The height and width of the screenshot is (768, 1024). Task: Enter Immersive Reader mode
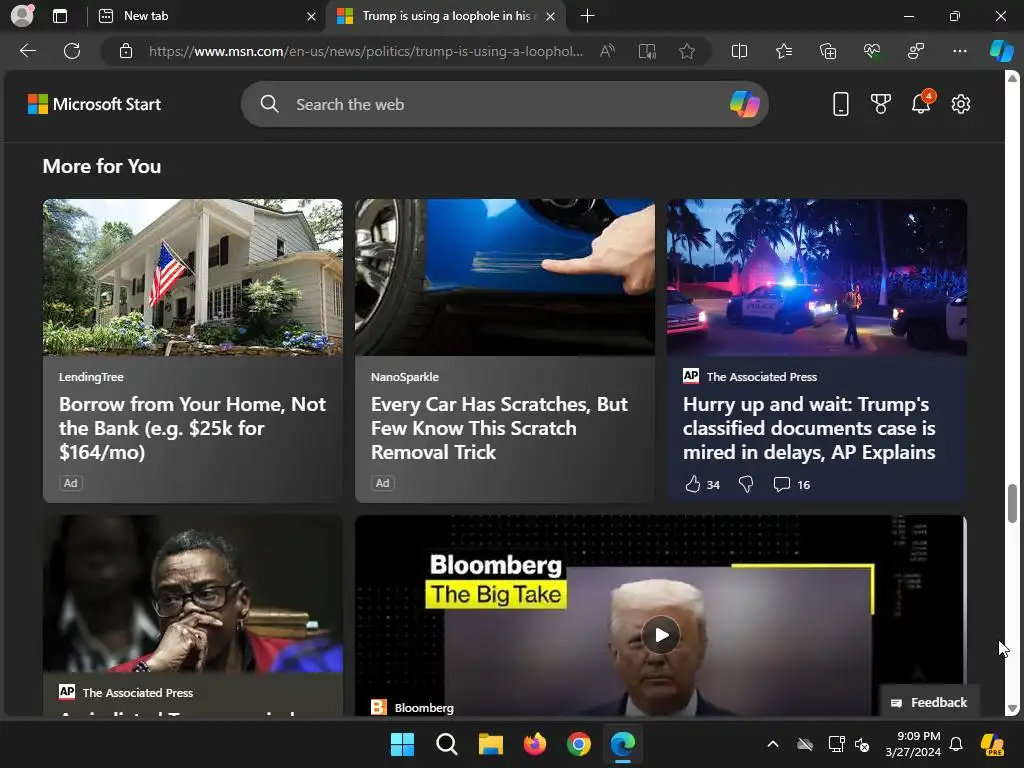coord(647,51)
